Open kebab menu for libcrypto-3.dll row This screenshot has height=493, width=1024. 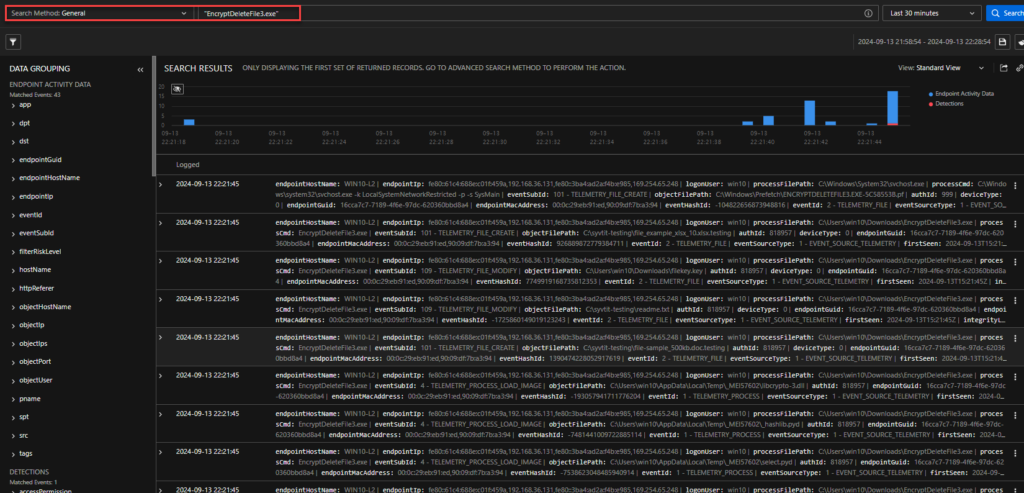1014,376
